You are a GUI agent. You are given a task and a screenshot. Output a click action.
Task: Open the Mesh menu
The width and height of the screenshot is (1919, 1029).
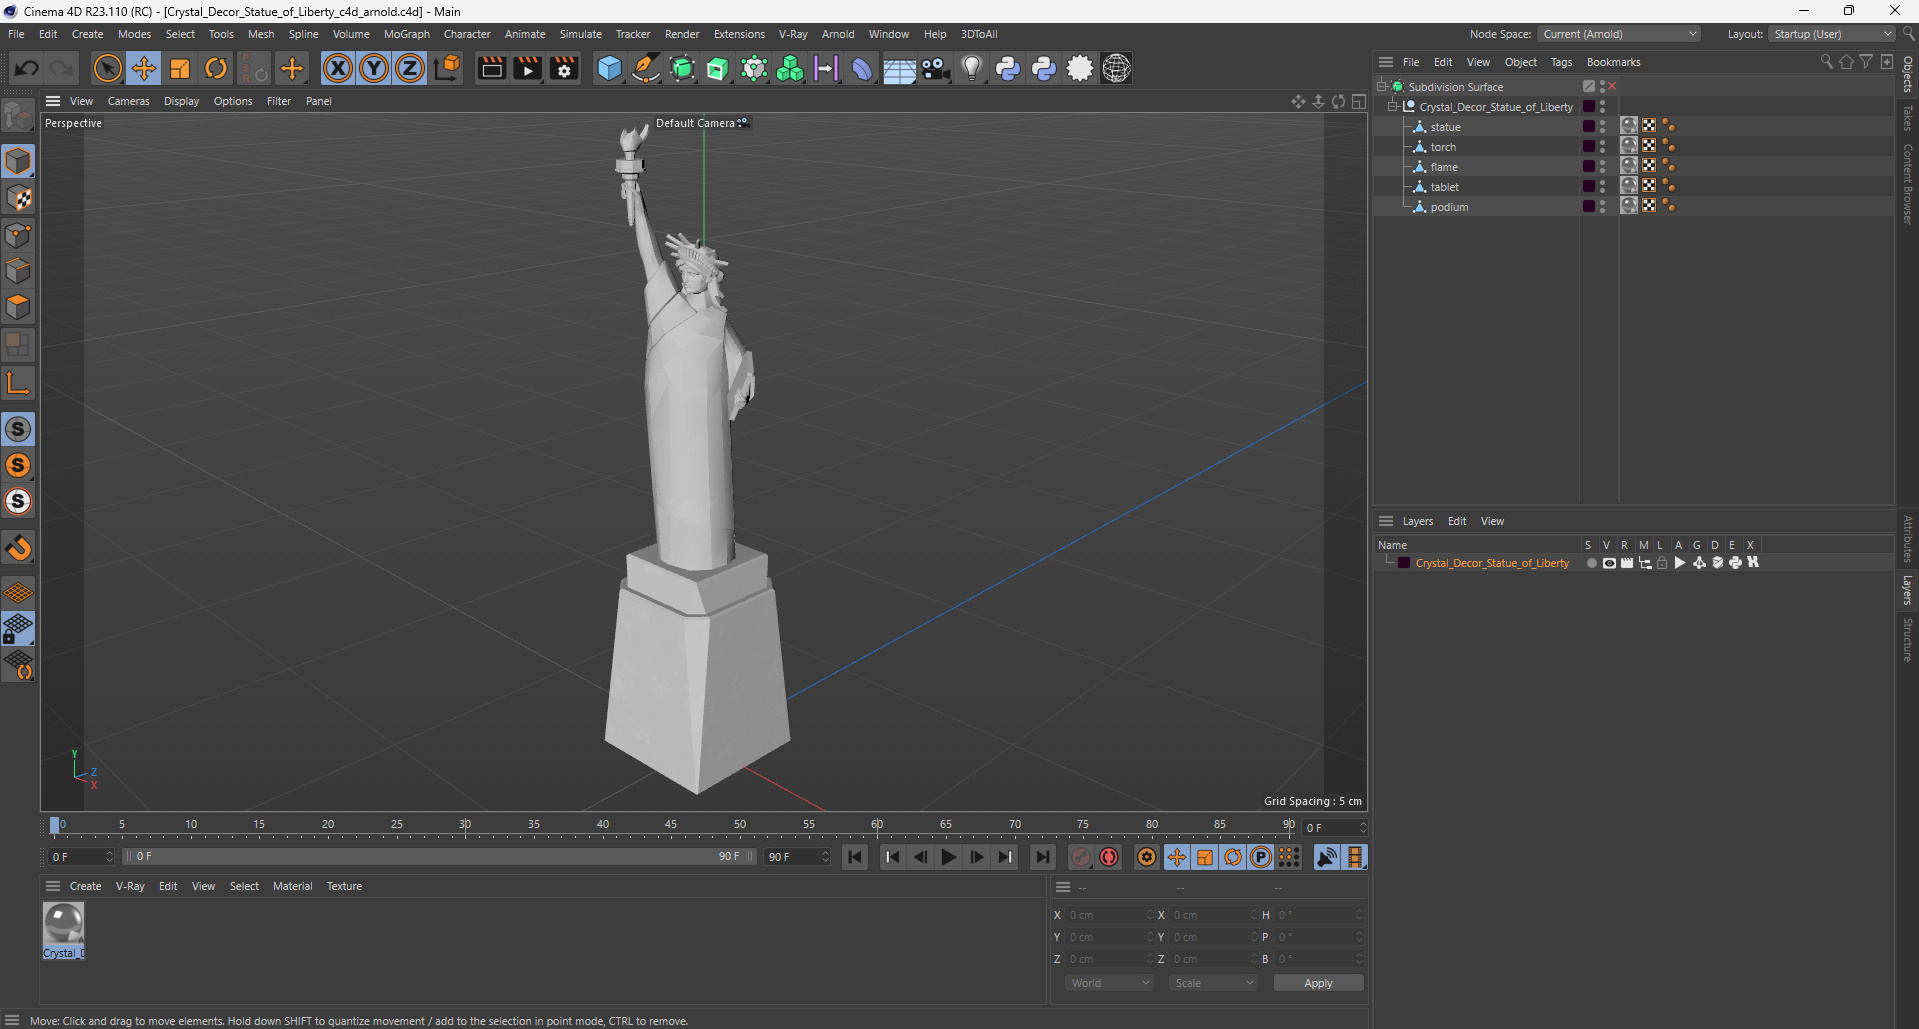(x=261, y=34)
